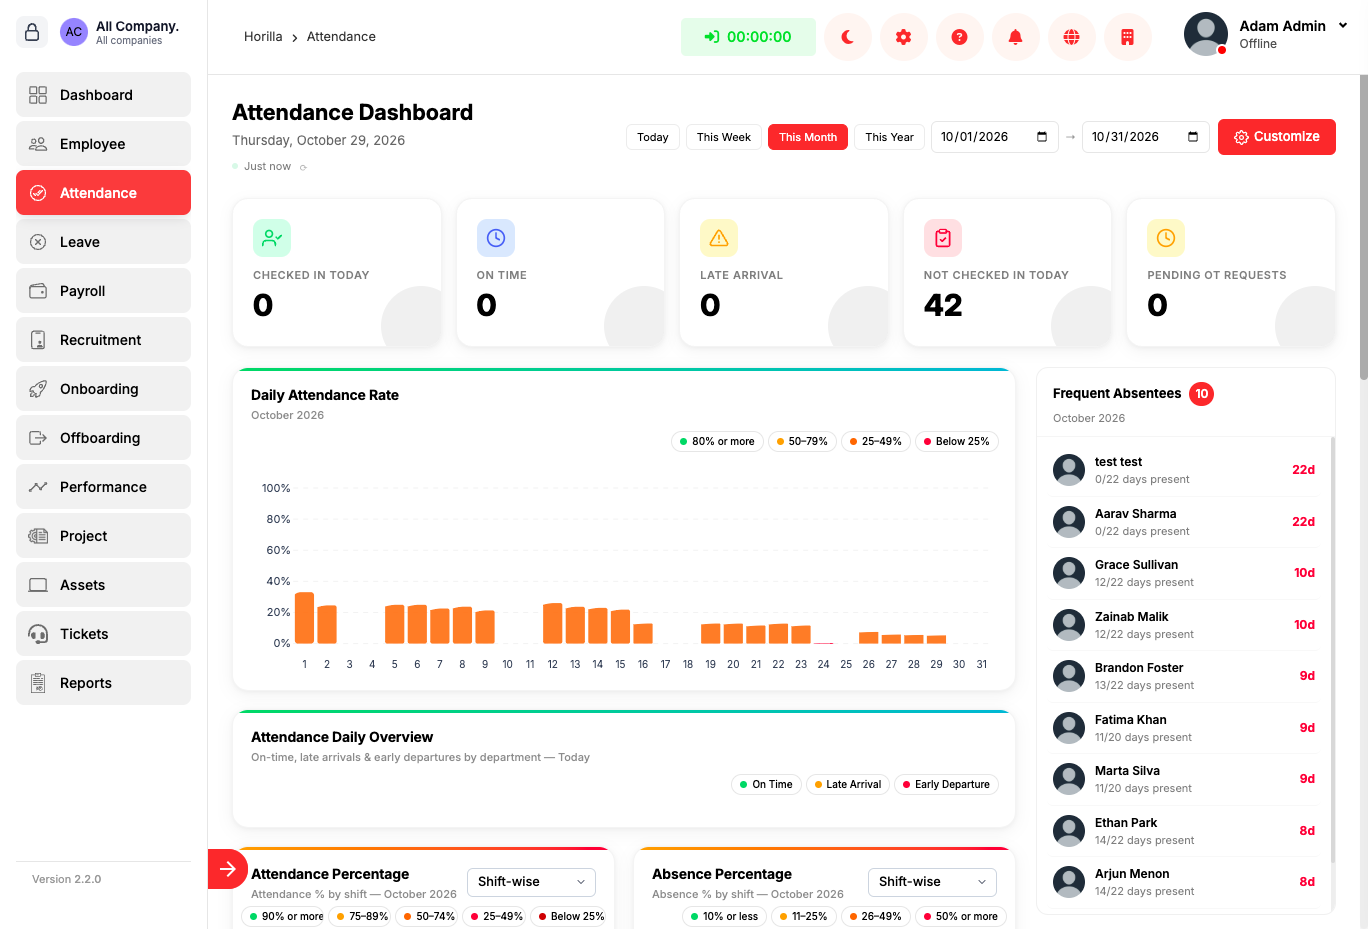The height and width of the screenshot is (929, 1368).
Task: Select the This Week range tab
Action: coord(724,137)
